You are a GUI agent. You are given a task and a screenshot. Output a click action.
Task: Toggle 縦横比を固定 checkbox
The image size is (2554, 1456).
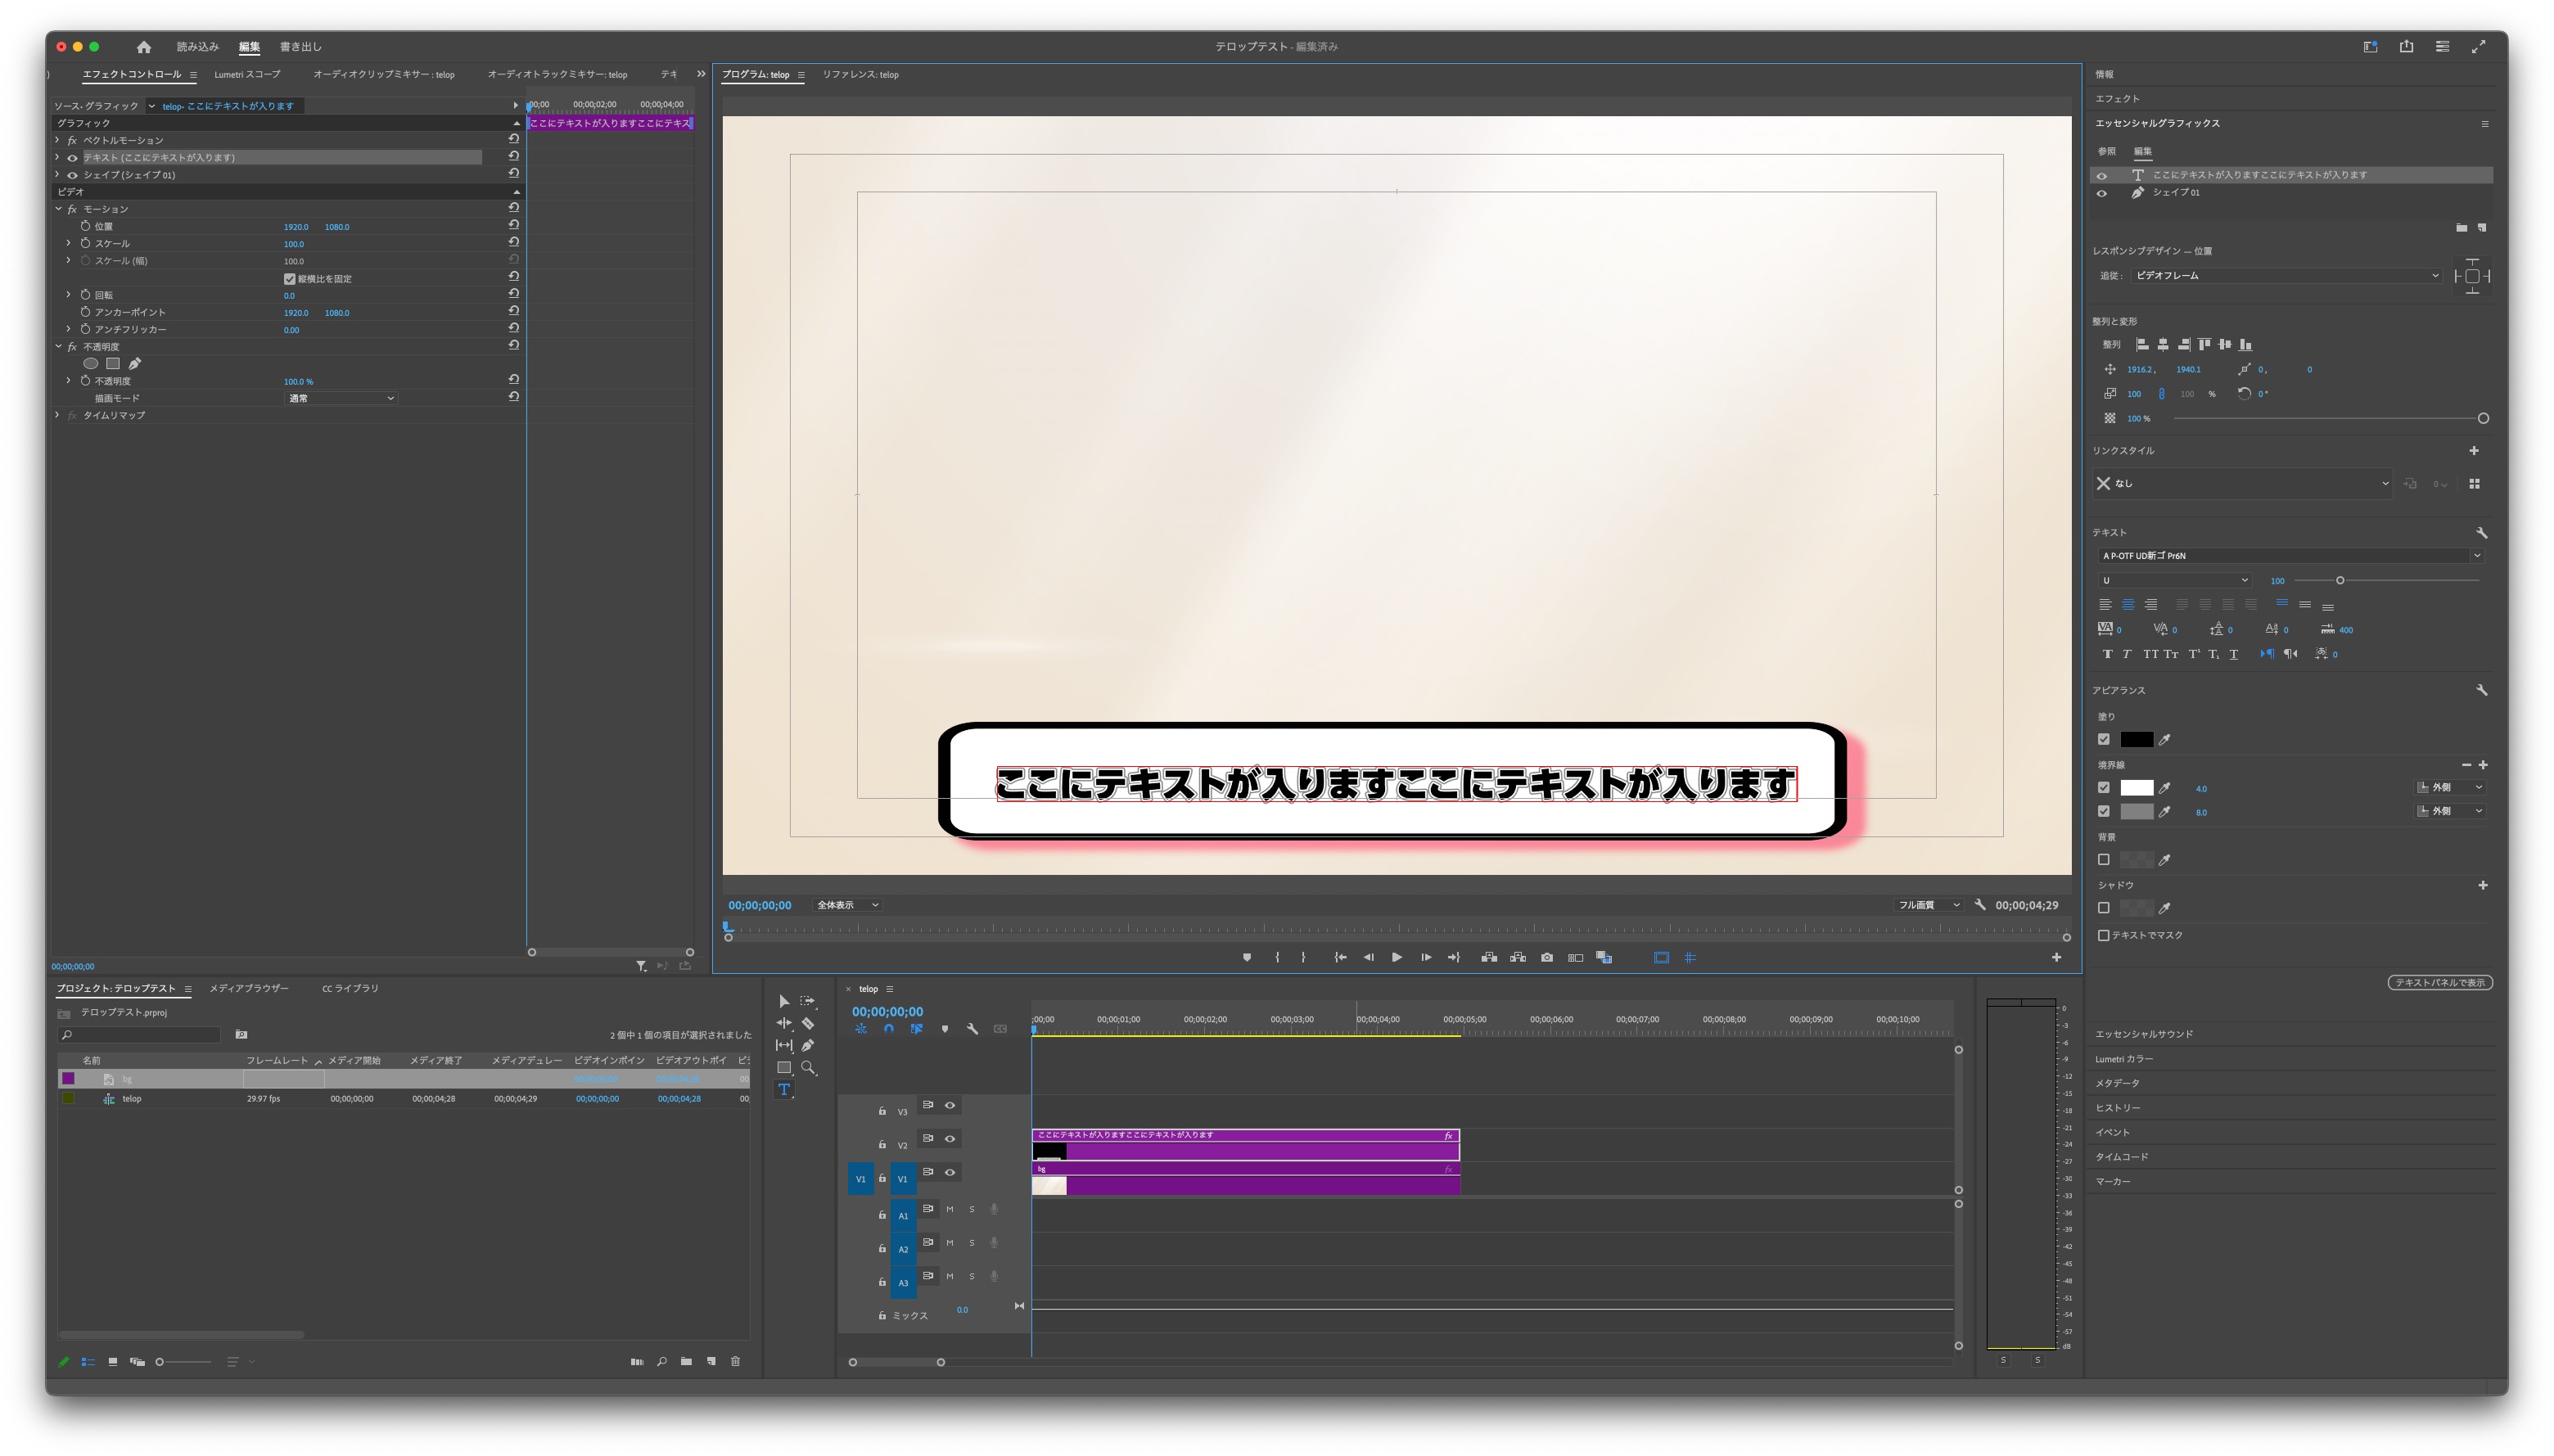289,279
